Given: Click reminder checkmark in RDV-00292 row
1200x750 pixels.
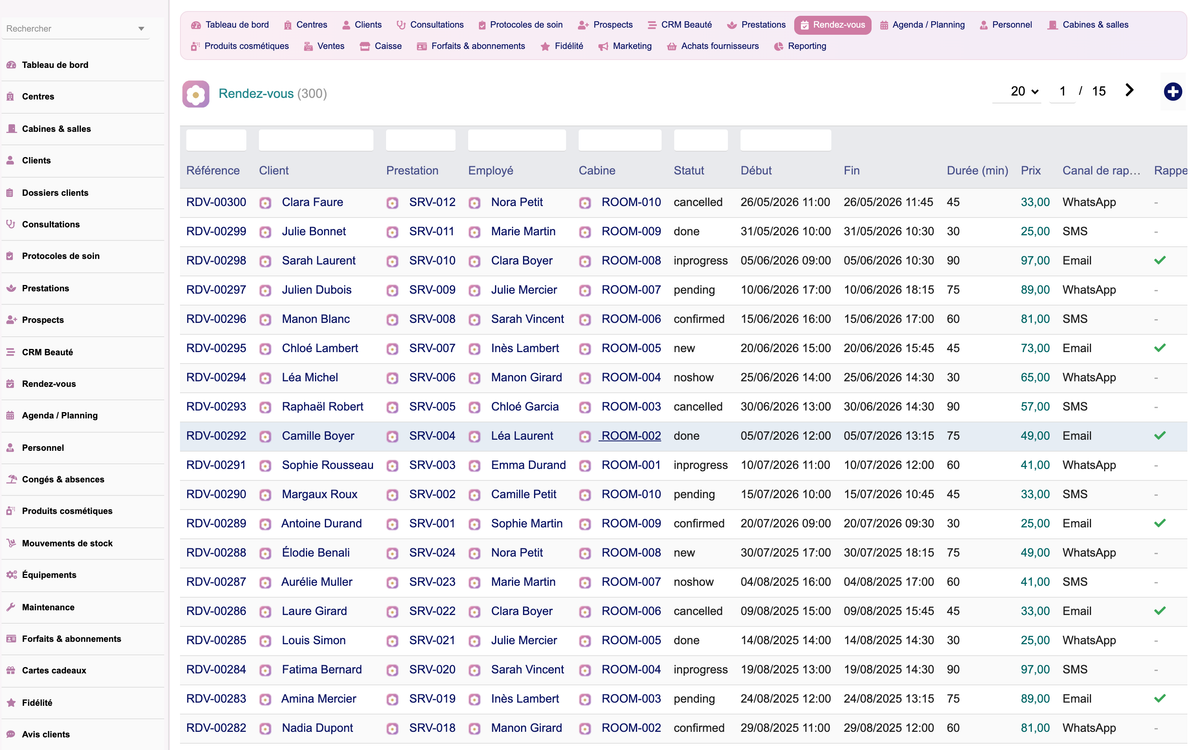Looking at the screenshot, I should coord(1160,436).
